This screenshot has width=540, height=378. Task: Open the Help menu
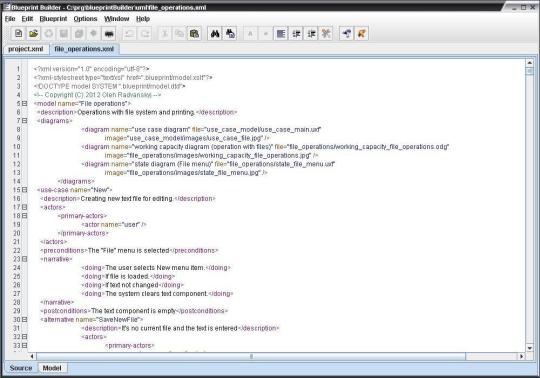click(143, 19)
